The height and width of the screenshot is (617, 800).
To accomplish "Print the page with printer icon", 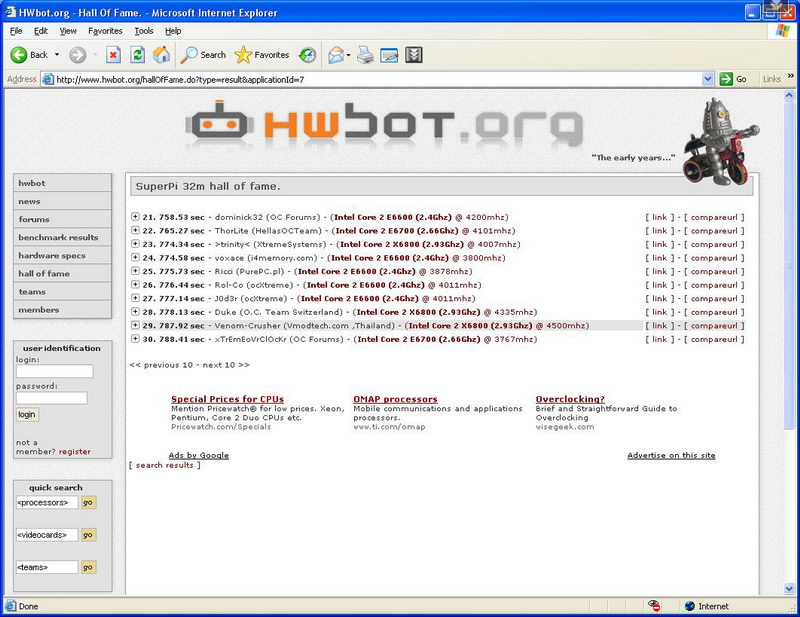I will tap(365, 55).
